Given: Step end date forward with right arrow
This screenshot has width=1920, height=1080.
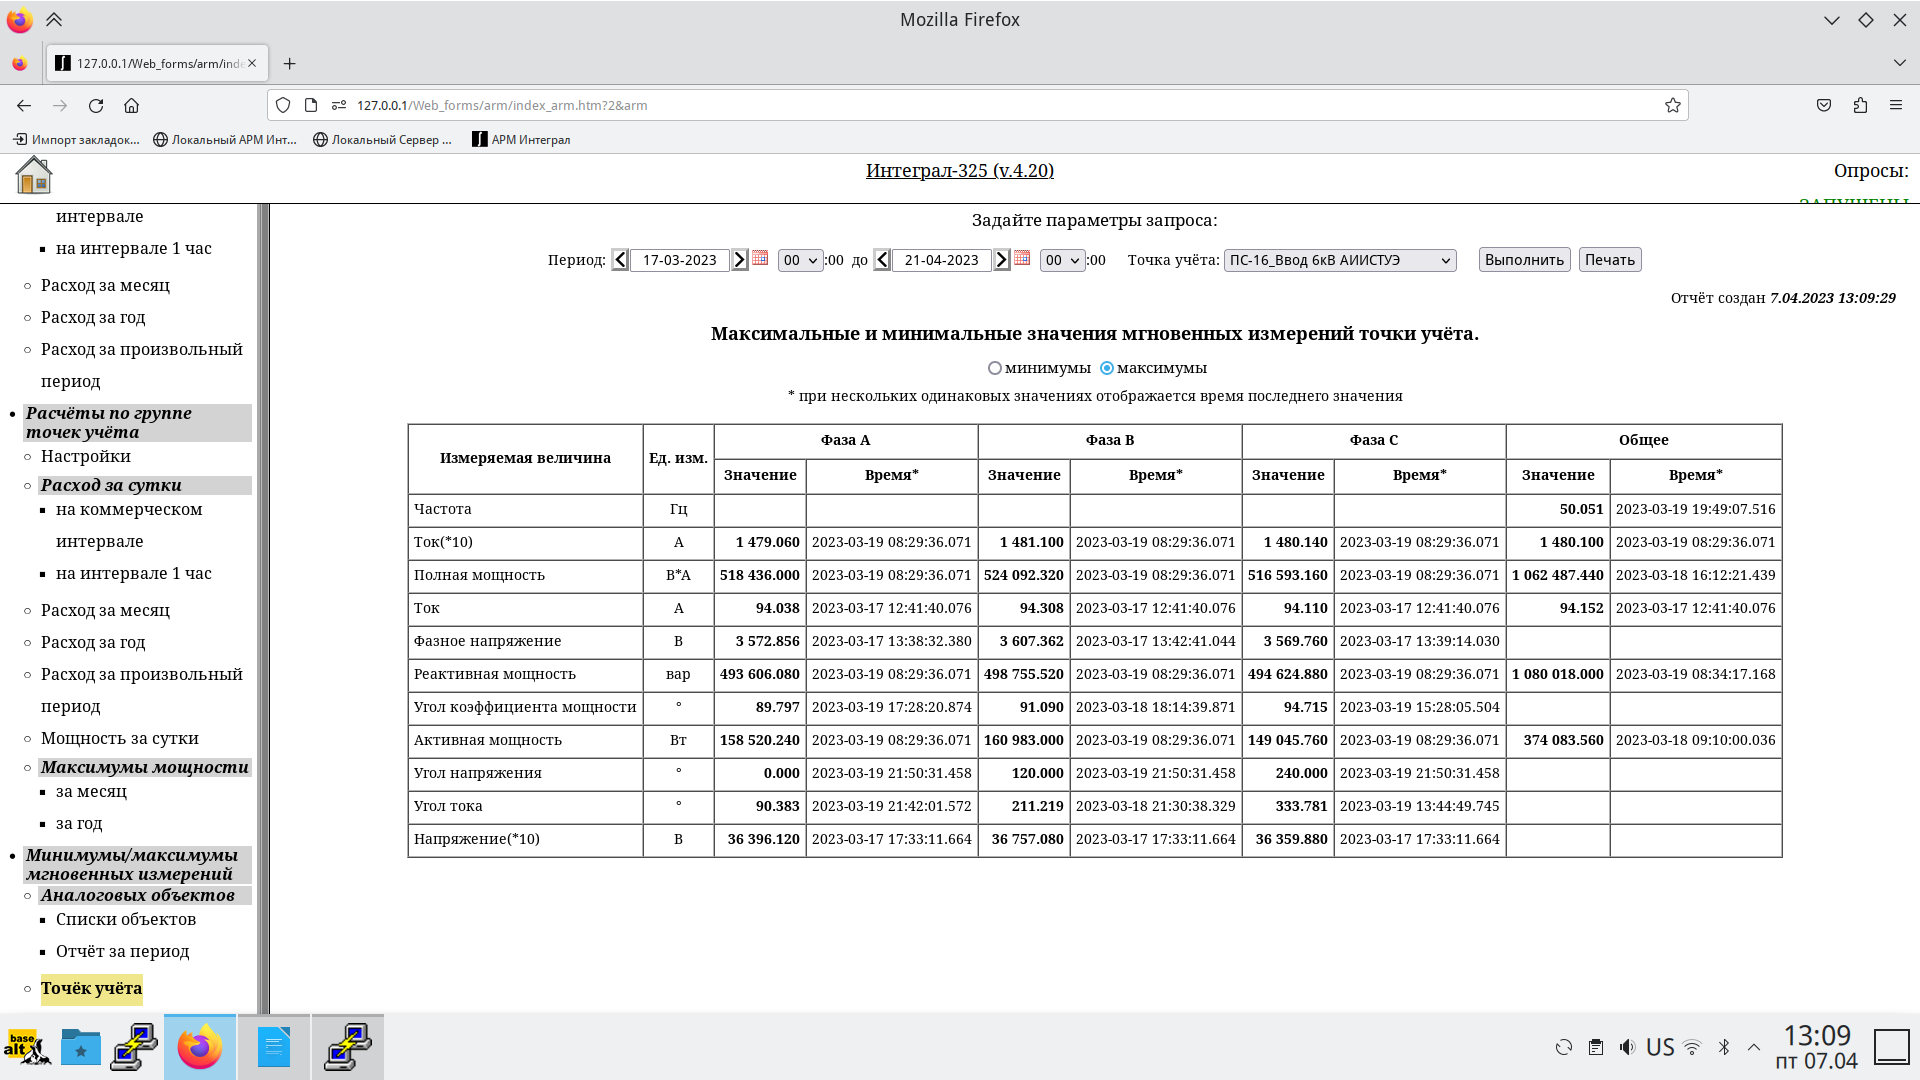Looking at the screenshot, I should (1002, 260).
